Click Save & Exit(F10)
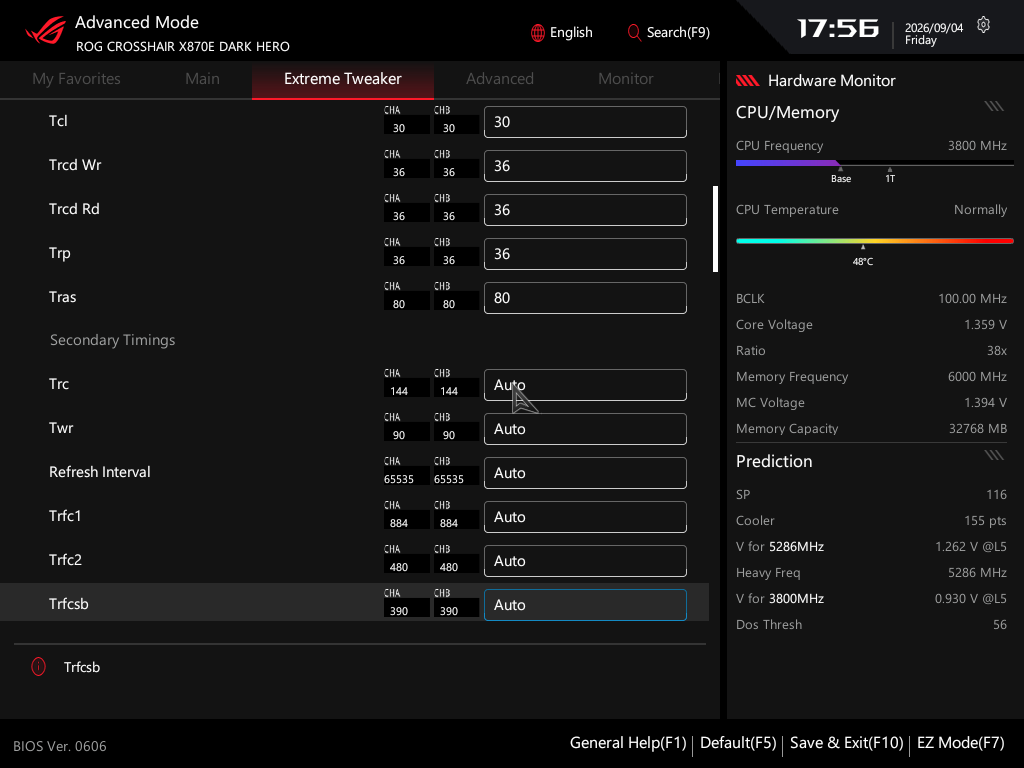Image resolution: width=1024 pixels, height=768 pixels. click(x=846, y=743)
